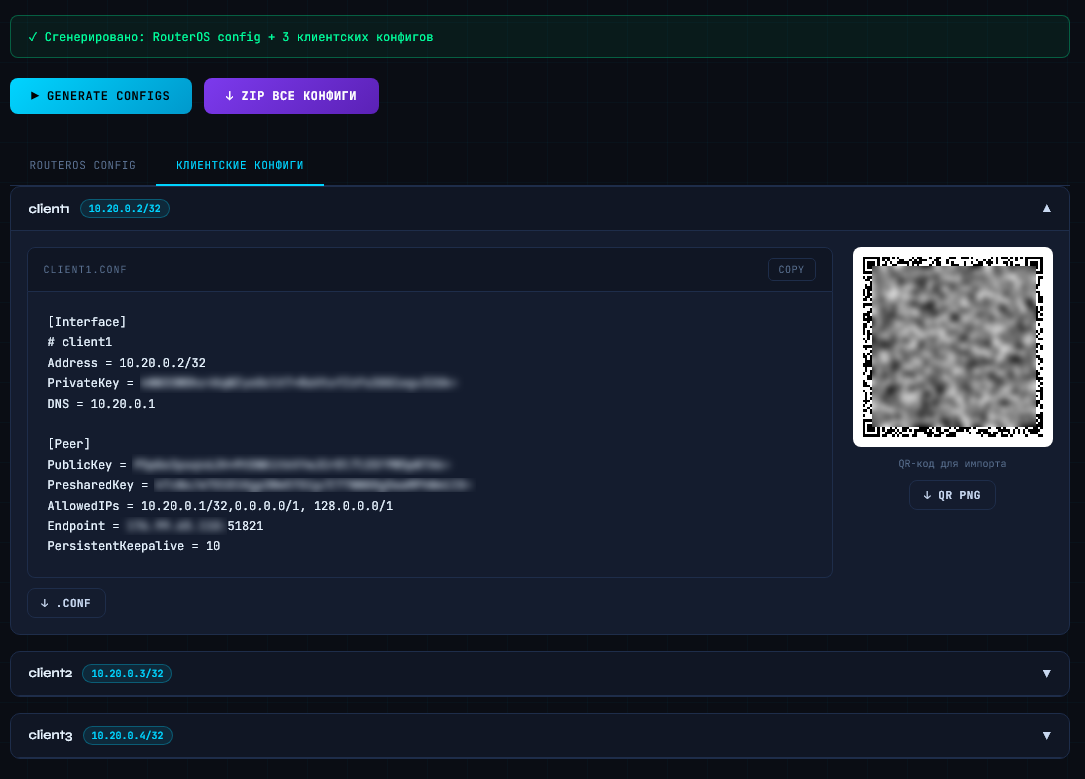Expand the client2 section arrow
1085x779 pixels.
[1046, 673]
